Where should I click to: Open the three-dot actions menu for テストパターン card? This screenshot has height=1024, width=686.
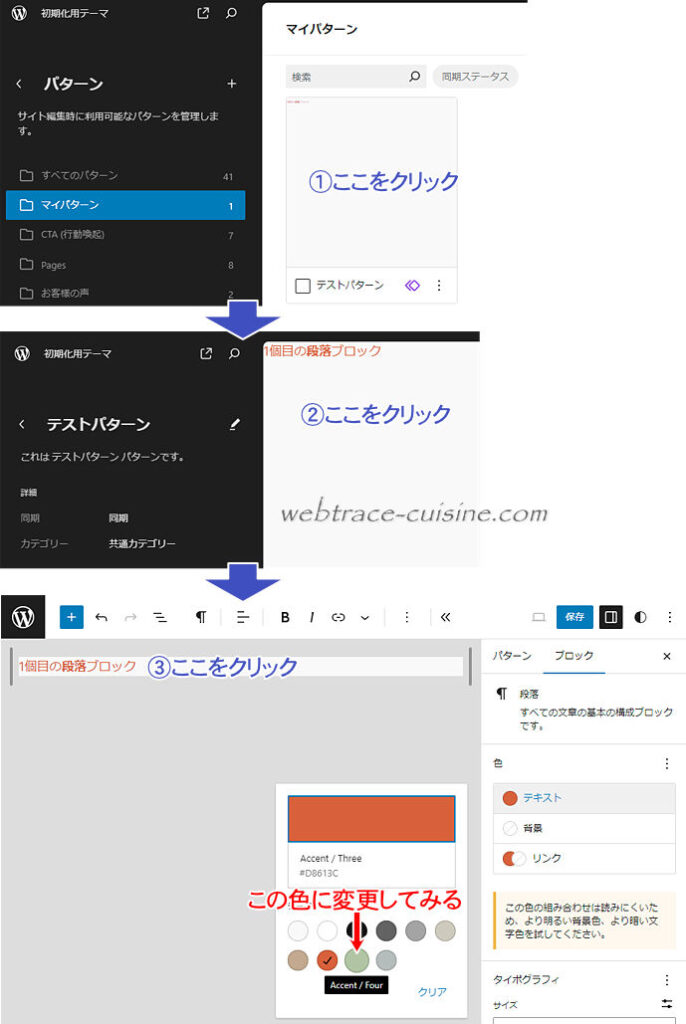pyautogui.click(x=439, y=285)
